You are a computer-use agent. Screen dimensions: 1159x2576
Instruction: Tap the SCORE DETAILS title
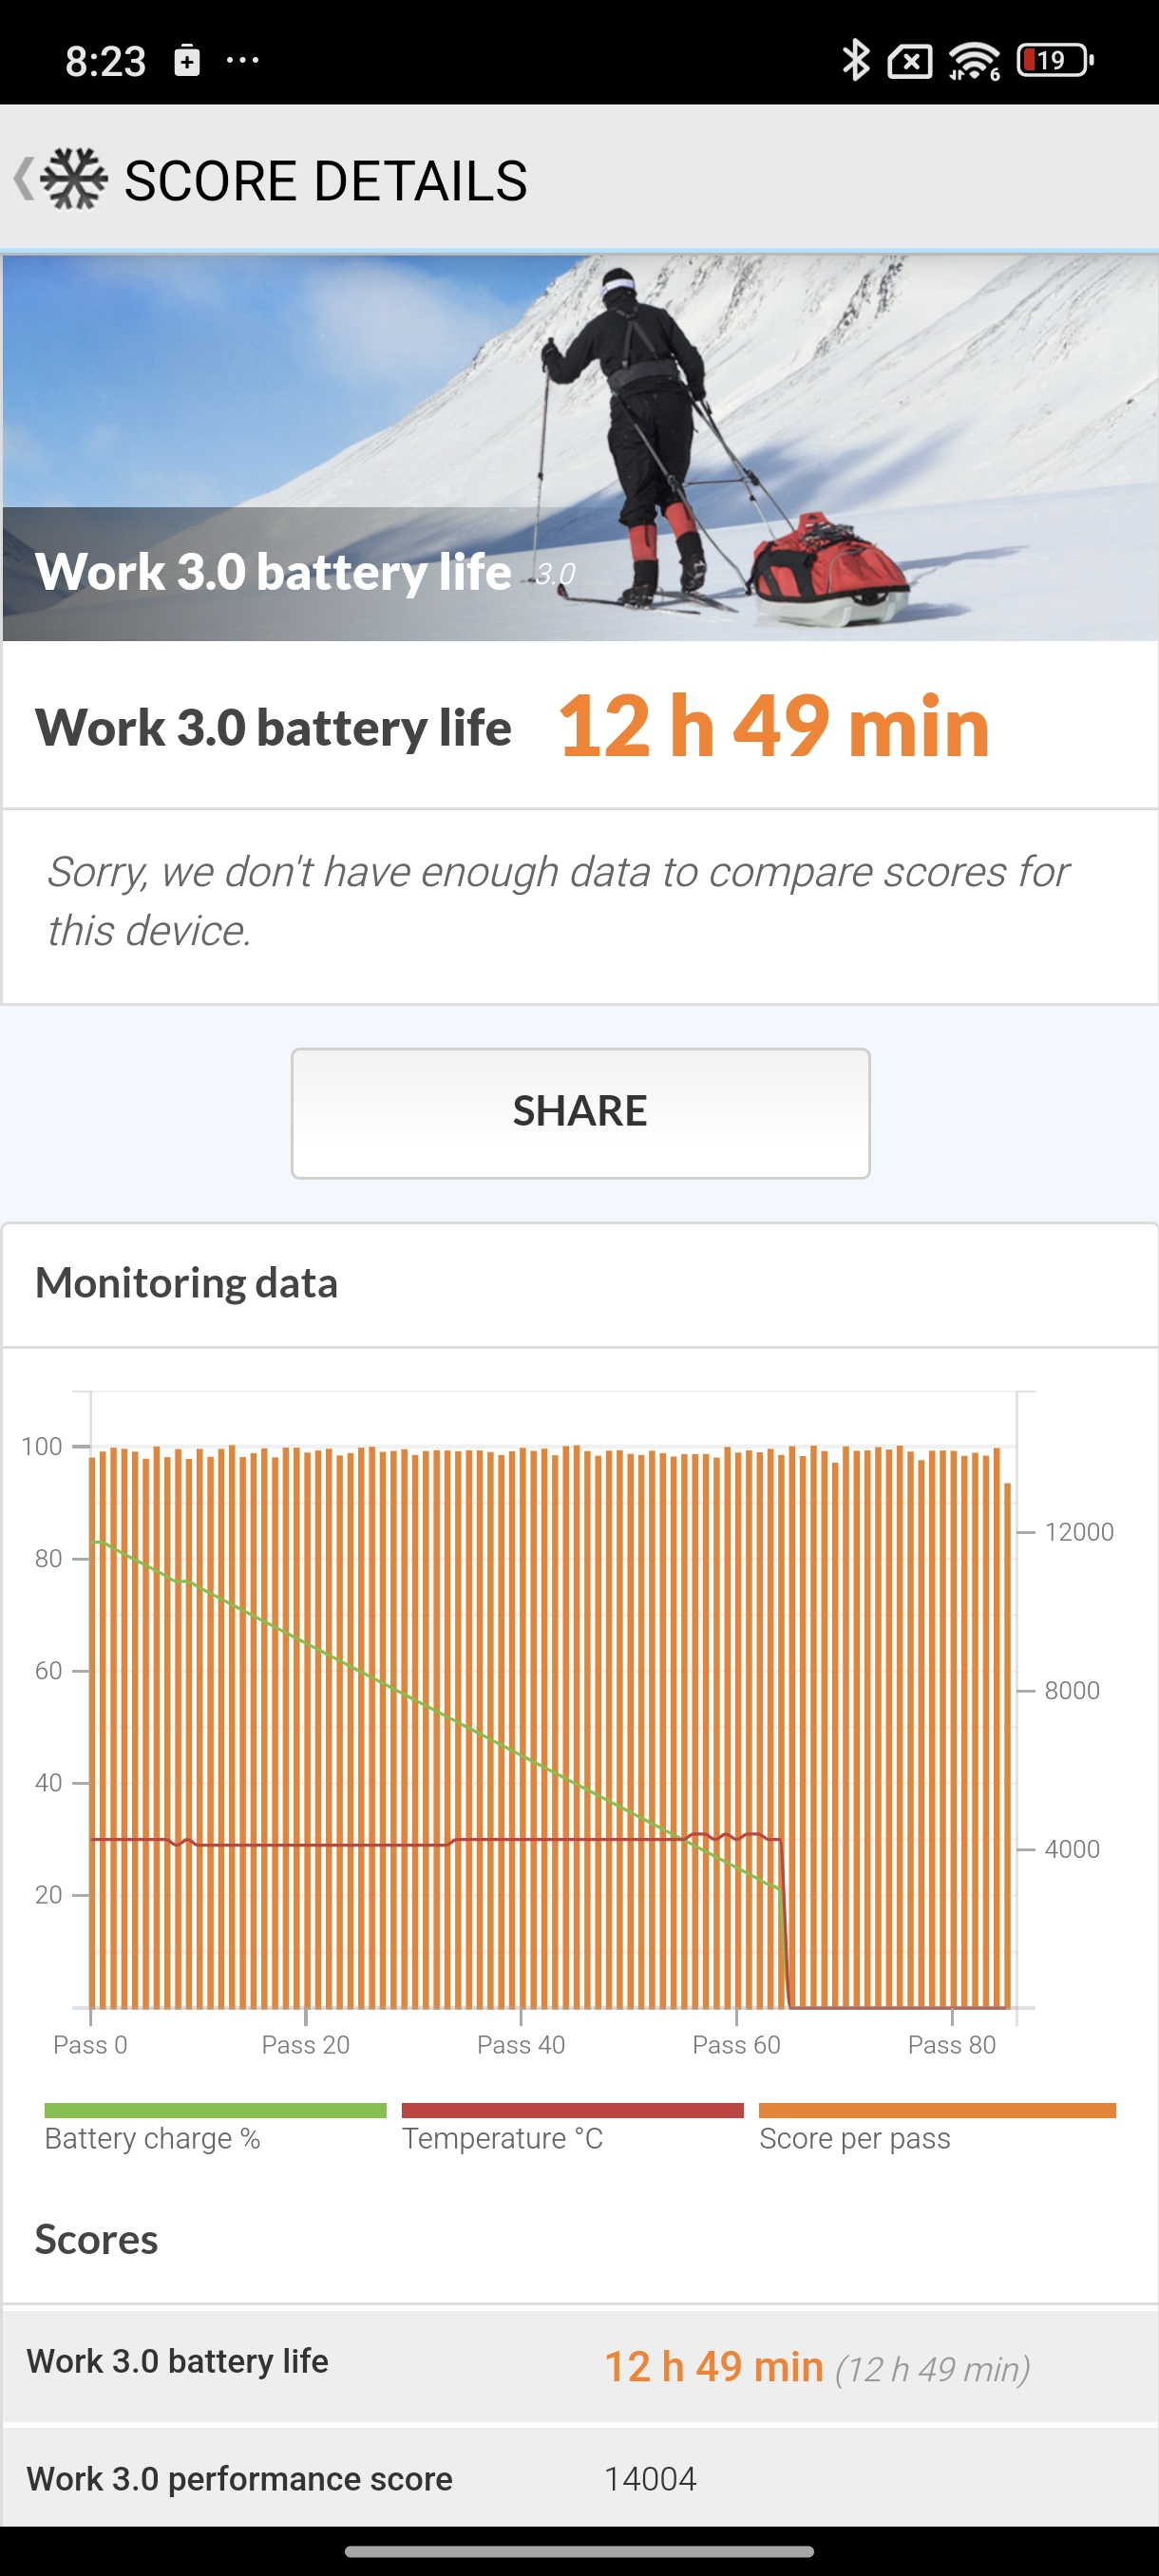click(325, 181)
